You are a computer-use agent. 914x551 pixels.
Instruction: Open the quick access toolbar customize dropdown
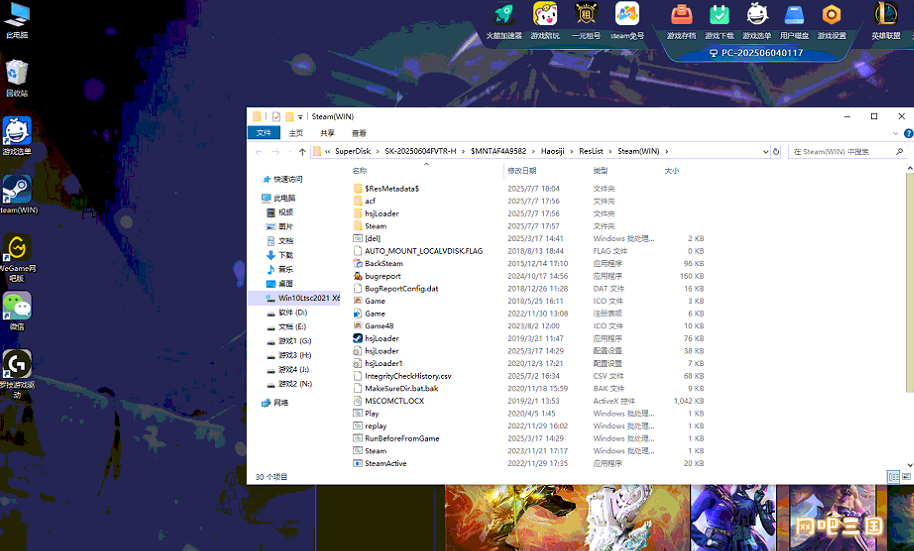coord(300,117)
